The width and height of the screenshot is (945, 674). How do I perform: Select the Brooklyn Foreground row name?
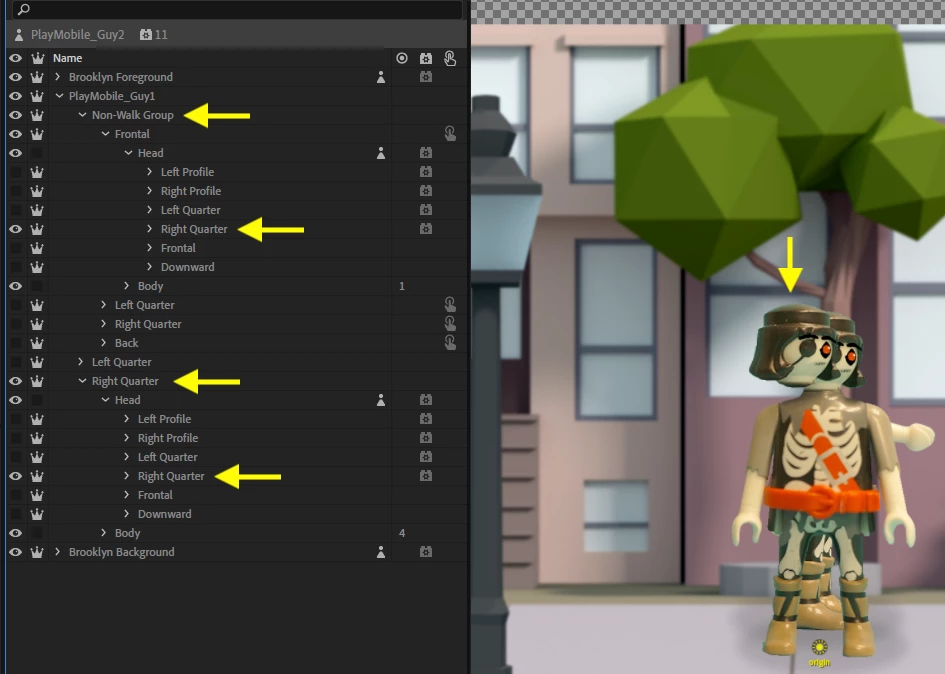click(121, 77)
